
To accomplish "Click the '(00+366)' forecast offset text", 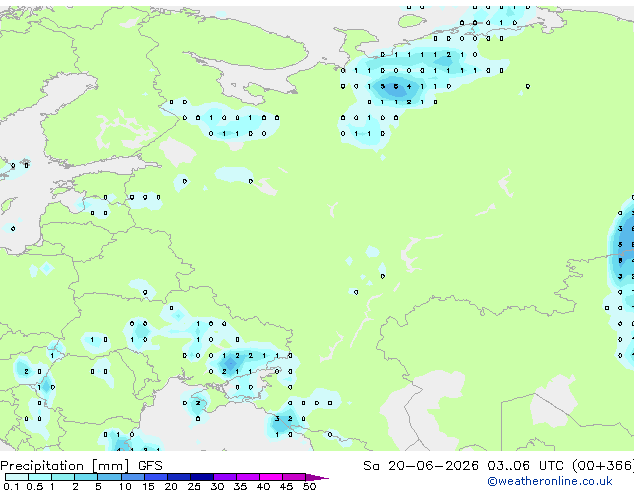I will pyautogui.click(x=603, y=466).
